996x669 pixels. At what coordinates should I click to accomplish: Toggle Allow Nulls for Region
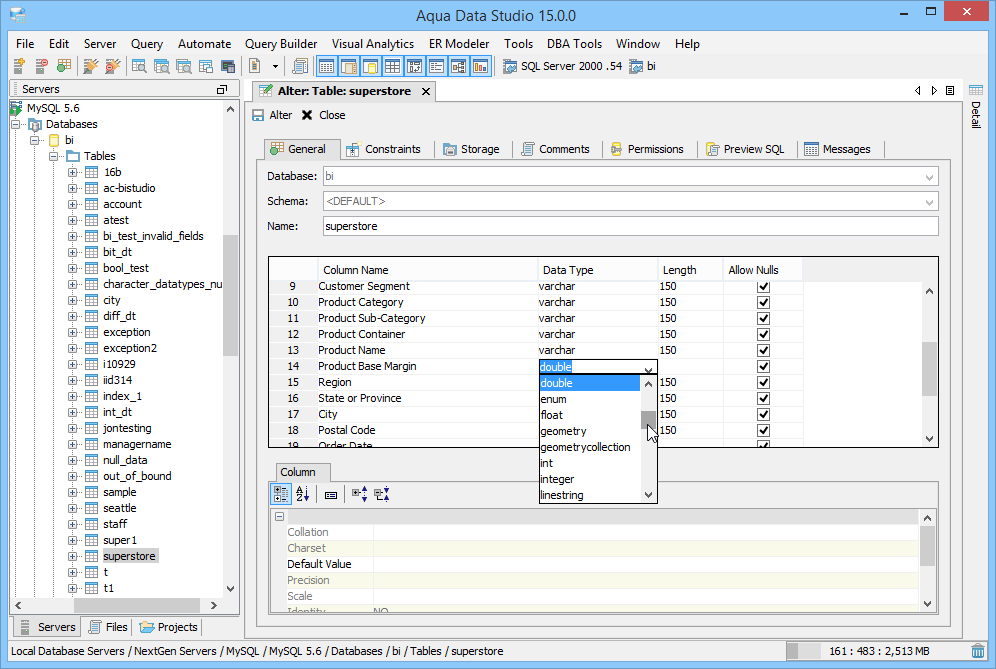764,382
